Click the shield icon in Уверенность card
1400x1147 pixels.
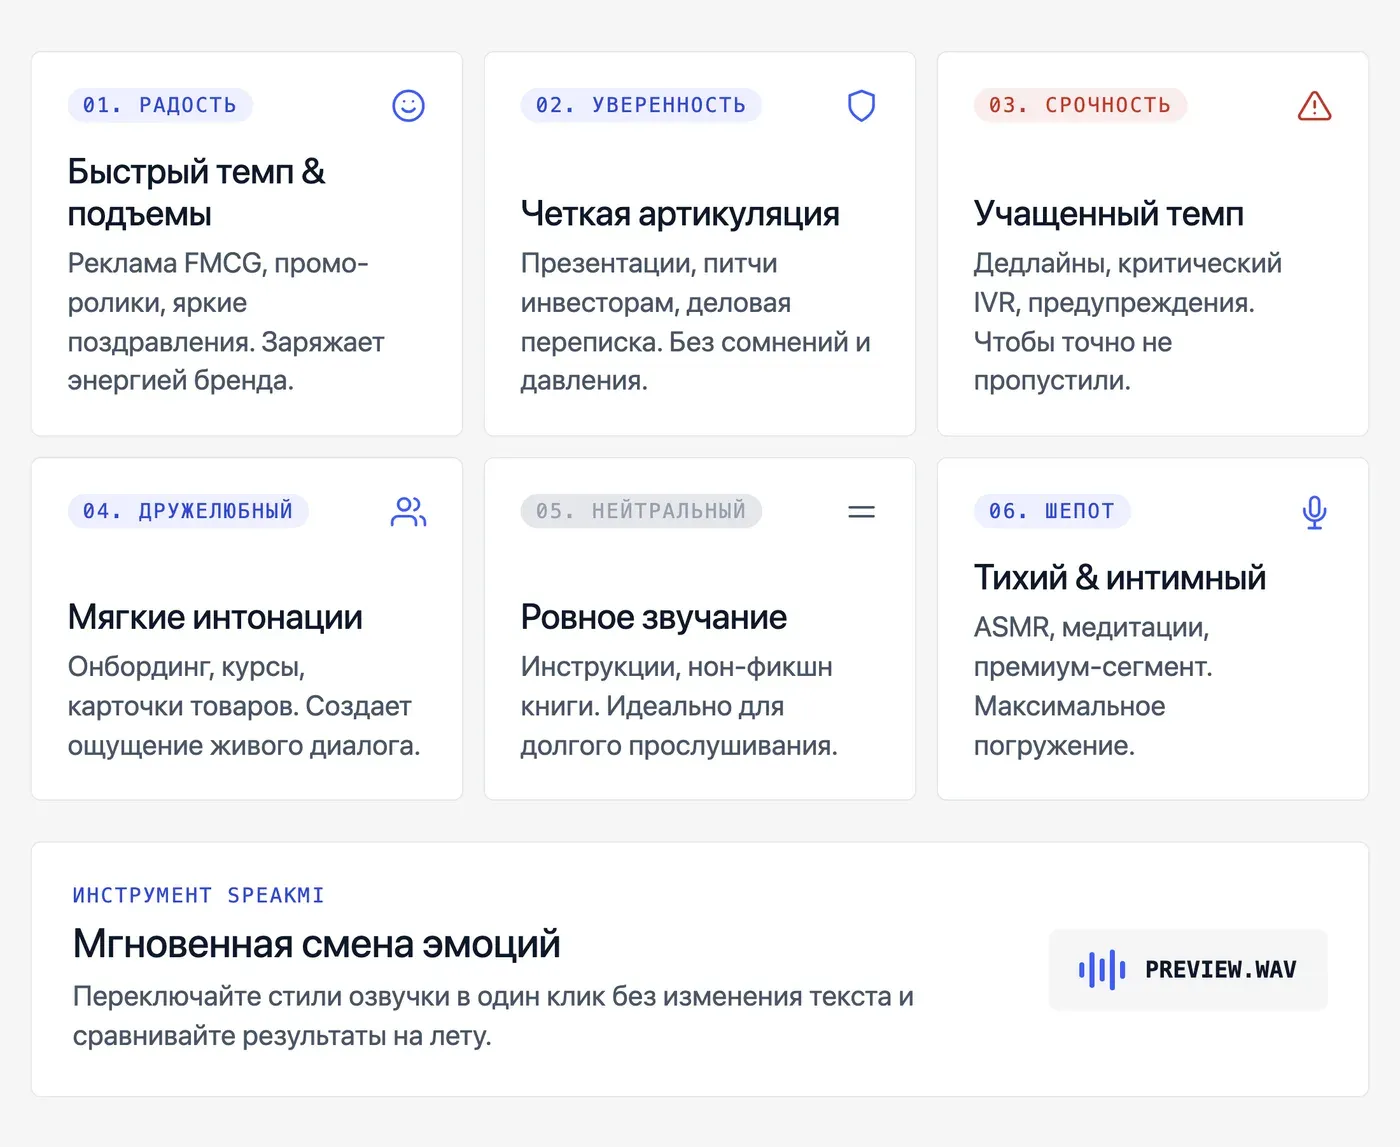click(861, 106)
